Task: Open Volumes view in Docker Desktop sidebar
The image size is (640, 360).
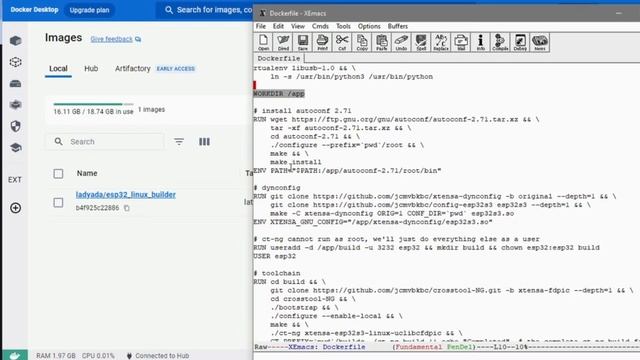Action: [16, 84]
